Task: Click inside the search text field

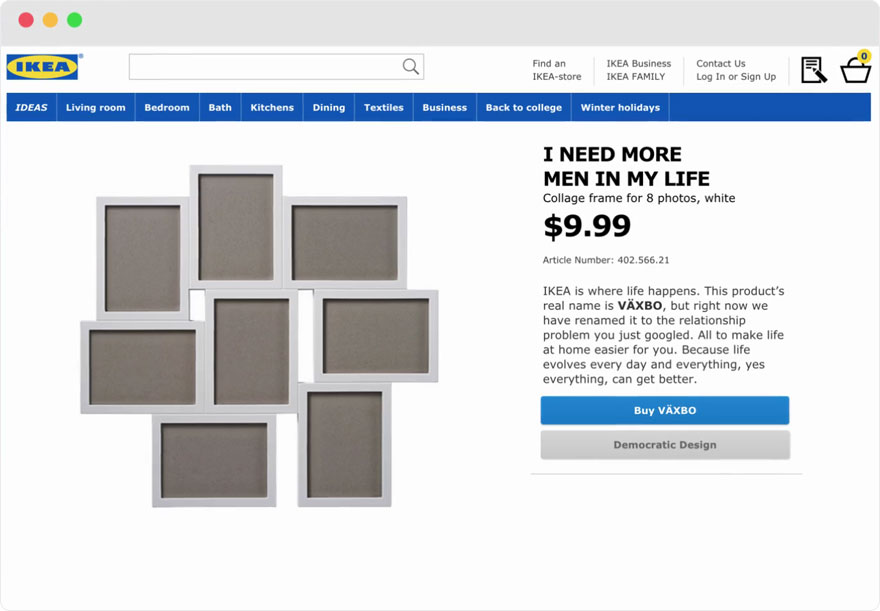Action: pos(265,67)
